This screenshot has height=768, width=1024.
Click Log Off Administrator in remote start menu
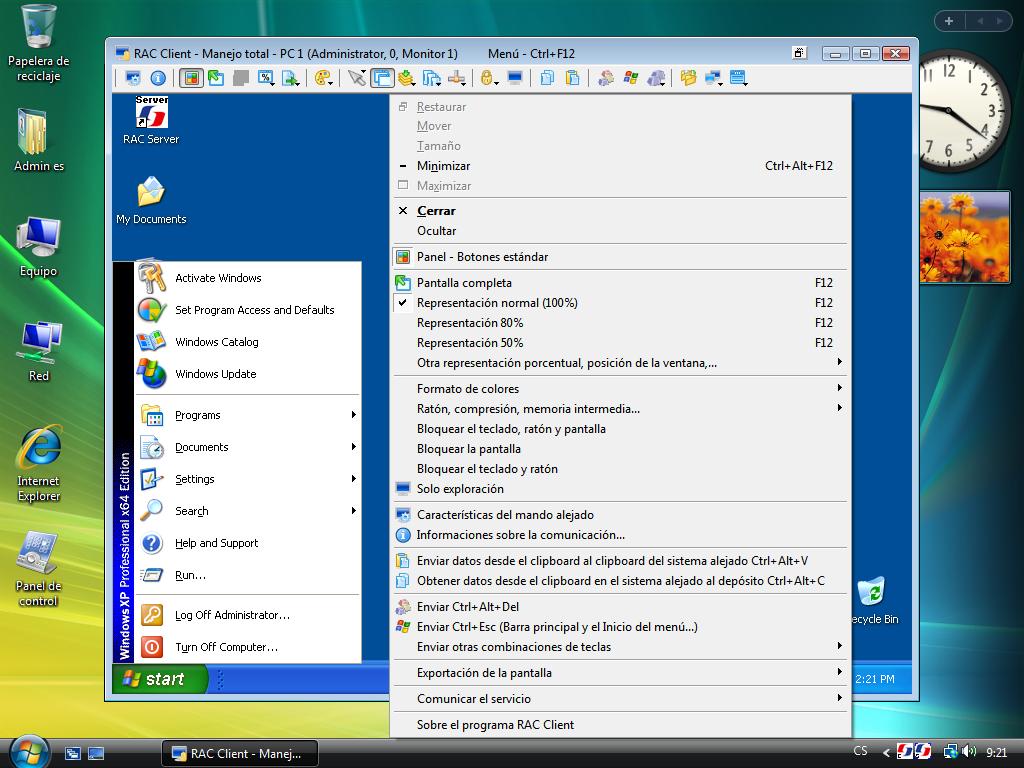[x=248, y=615]
